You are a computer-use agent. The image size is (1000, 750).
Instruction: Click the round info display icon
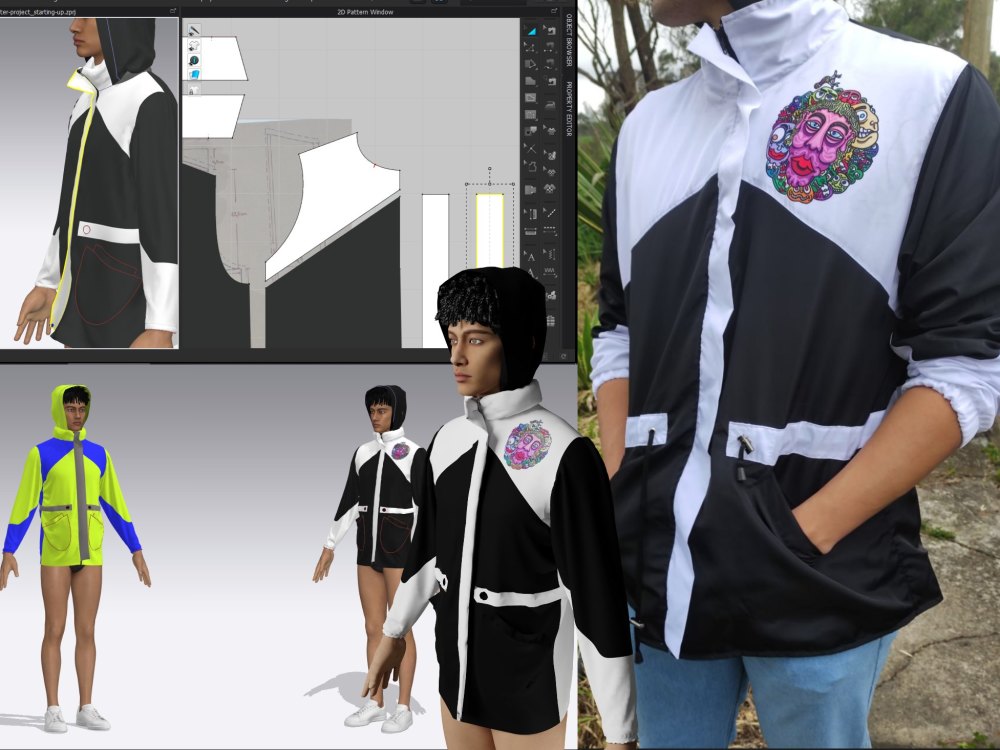(194, 60)
